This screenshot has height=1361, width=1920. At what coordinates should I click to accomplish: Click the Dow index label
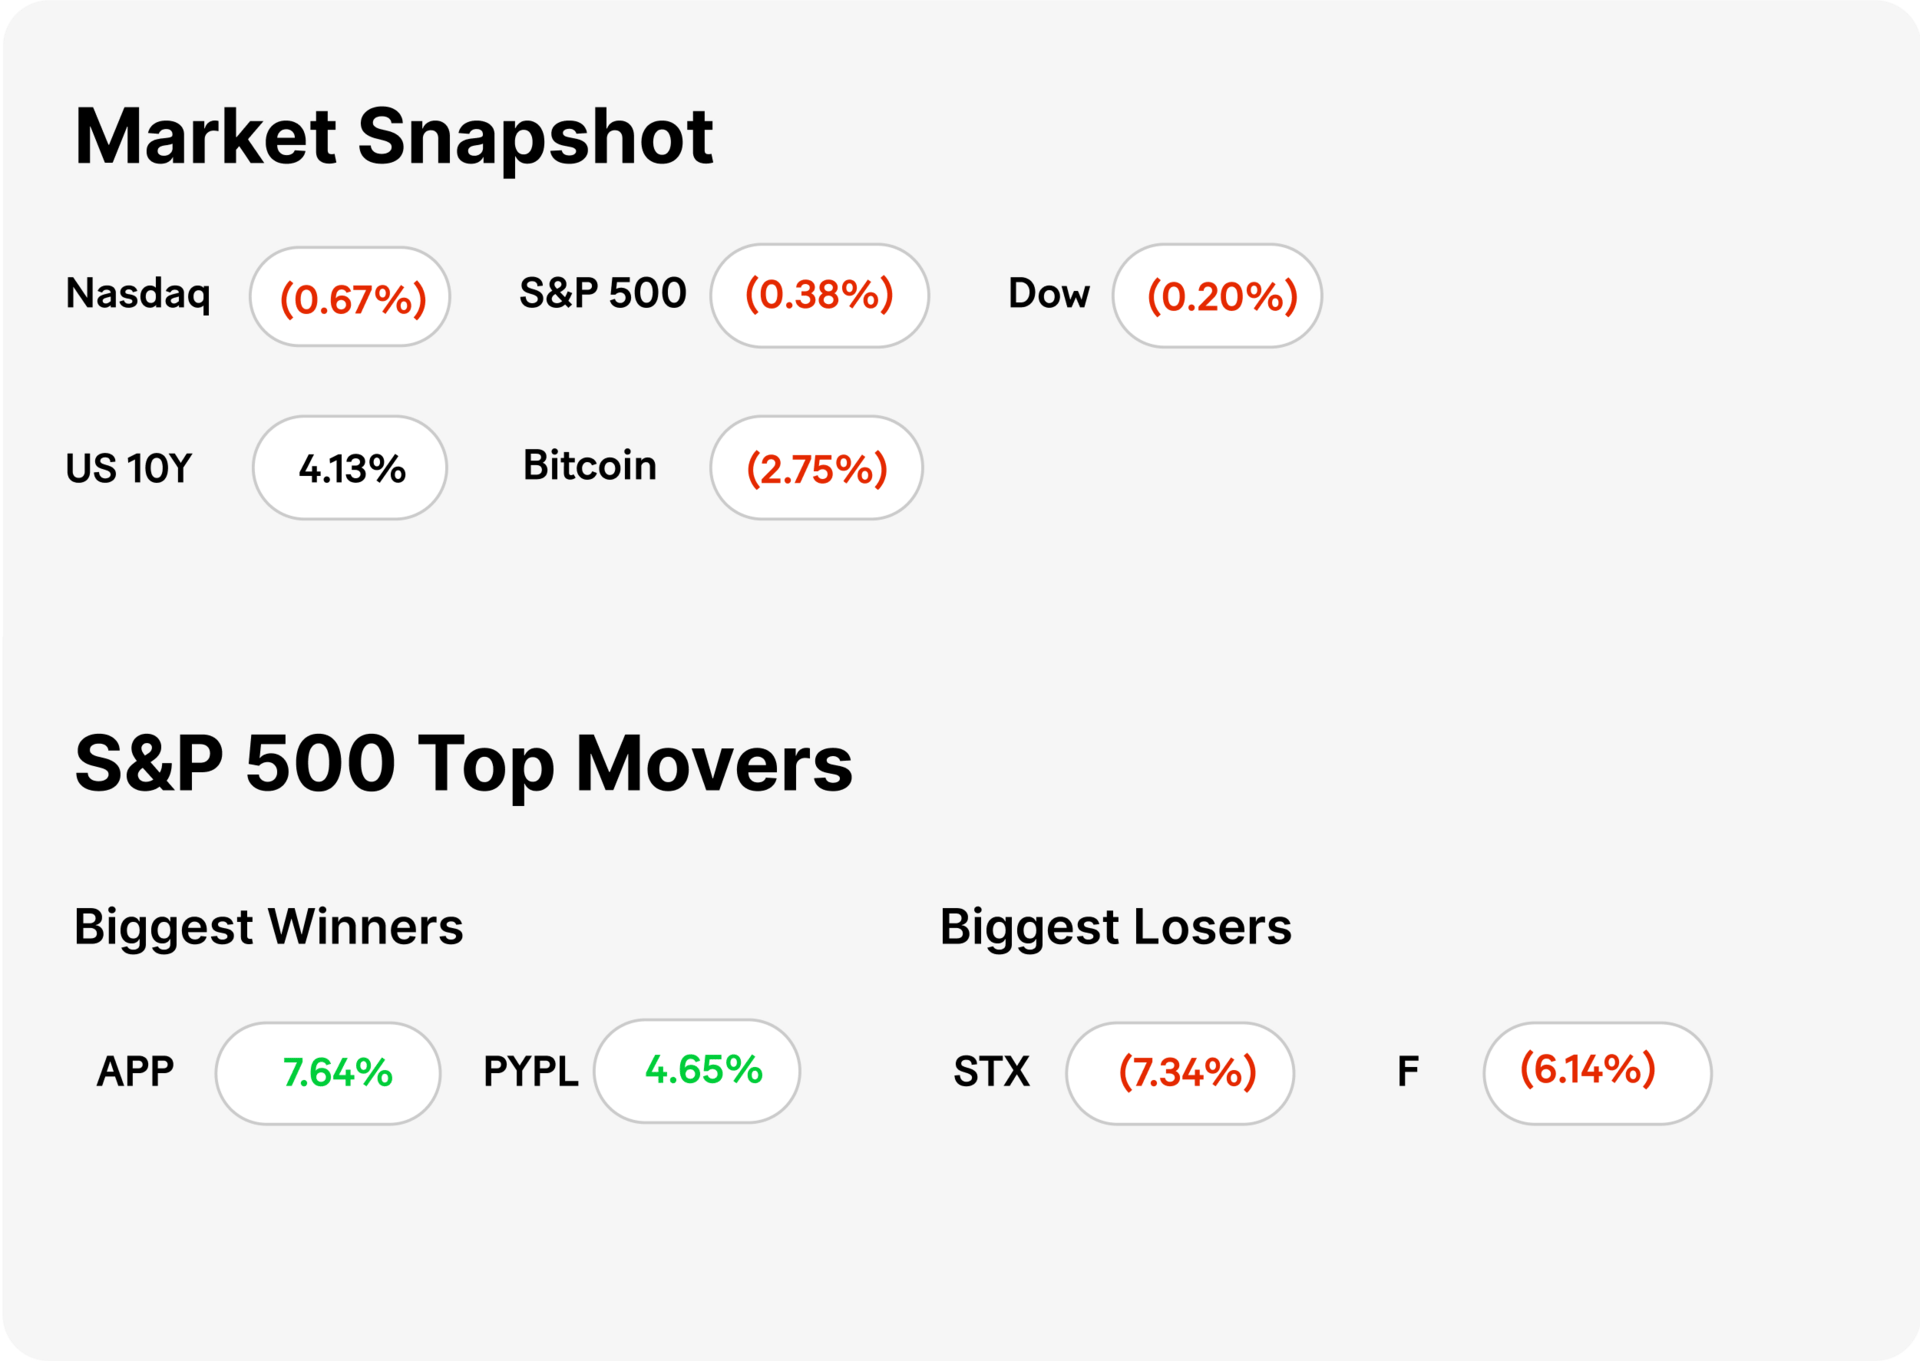click(x=1048, y=294)
